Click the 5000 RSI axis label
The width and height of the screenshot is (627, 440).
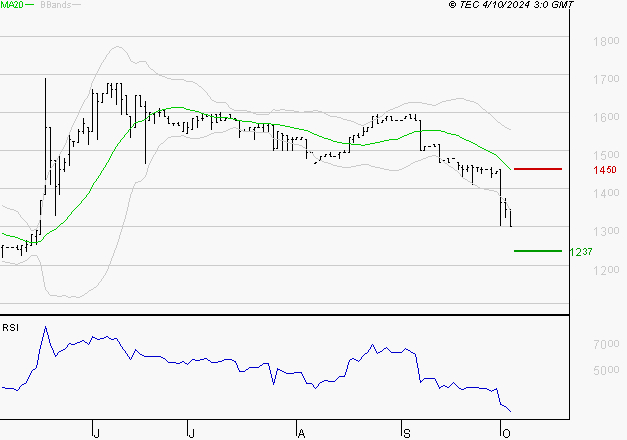coord(606,370)
